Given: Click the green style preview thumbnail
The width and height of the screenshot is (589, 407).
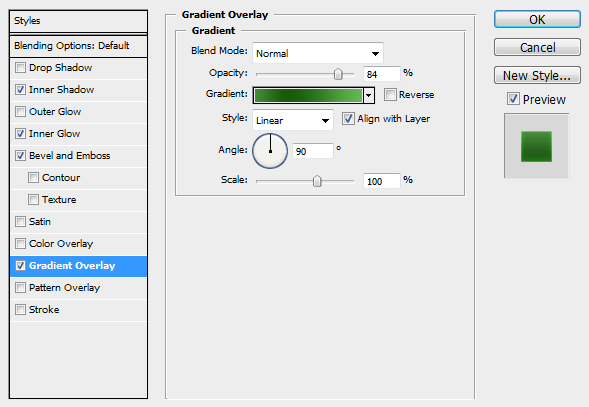Looking at the screenshot, I should coord(536,147).
